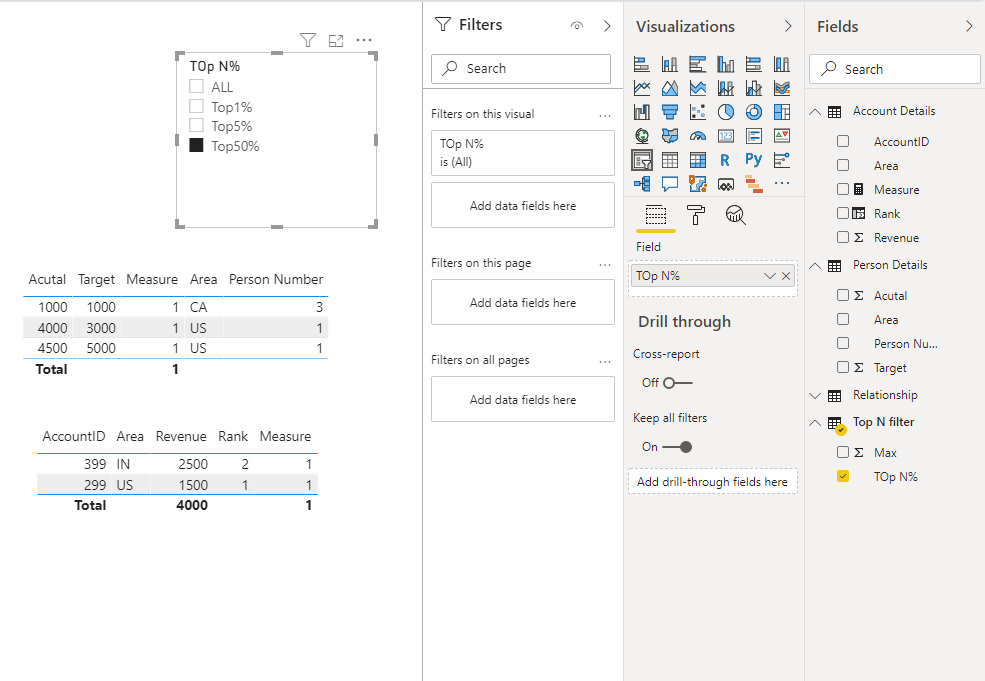The image size is (985, 681).
Task: Insert a filled map visual
Action: click(670, 136)
